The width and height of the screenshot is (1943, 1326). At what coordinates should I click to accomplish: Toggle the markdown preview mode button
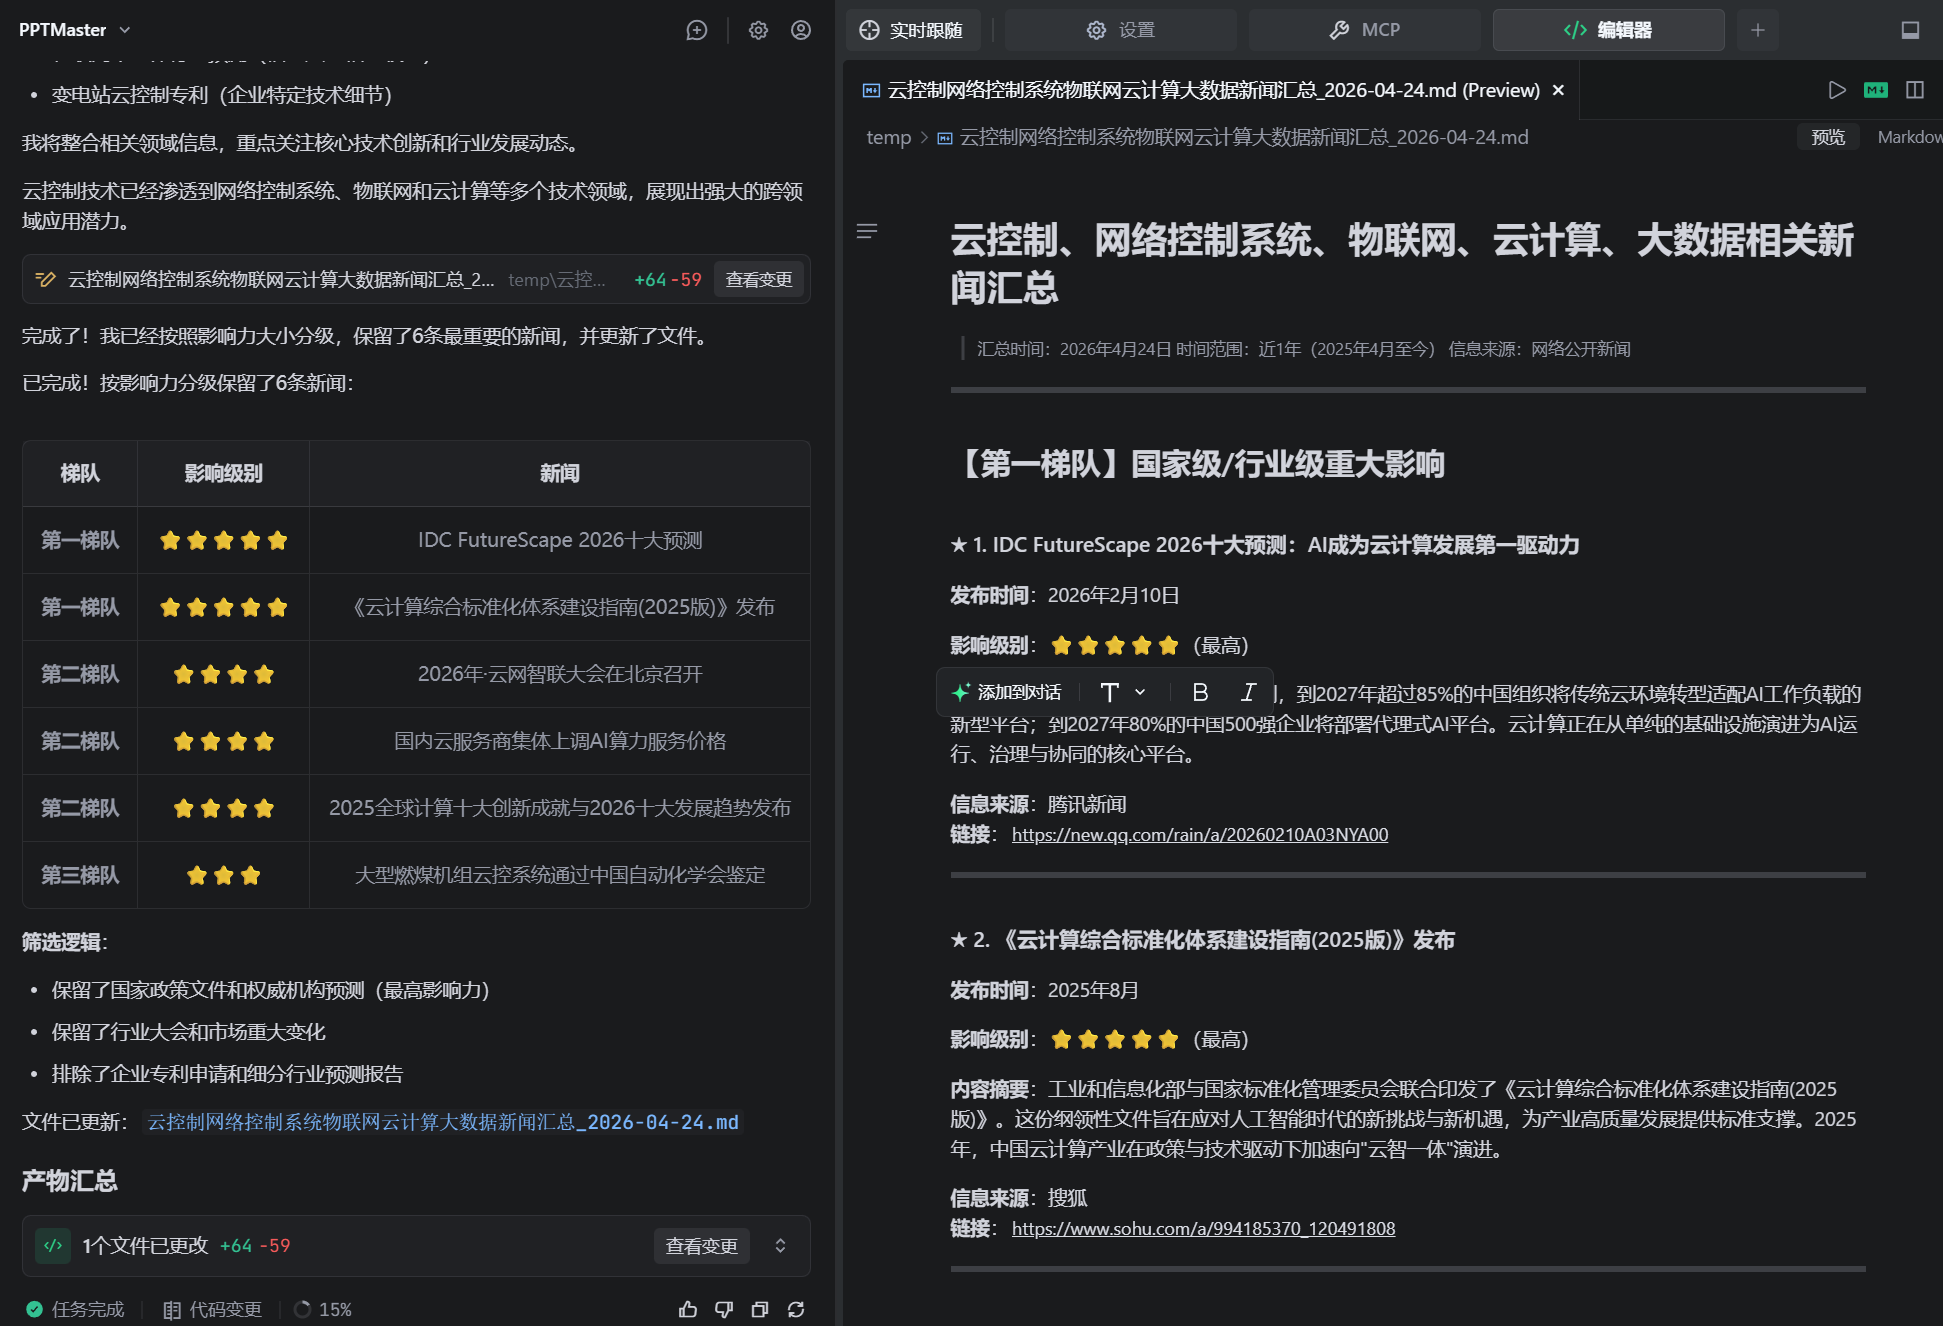[1876, 90]
